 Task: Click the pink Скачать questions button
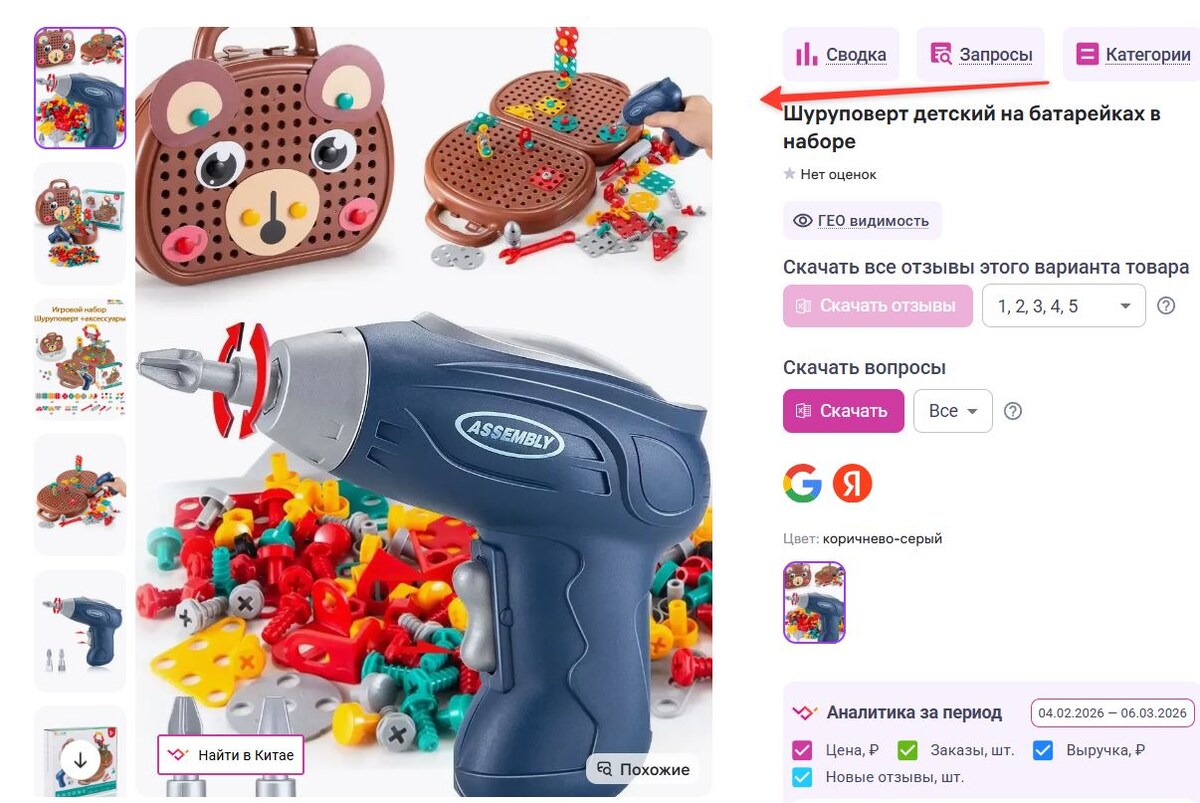click(844, 411)
